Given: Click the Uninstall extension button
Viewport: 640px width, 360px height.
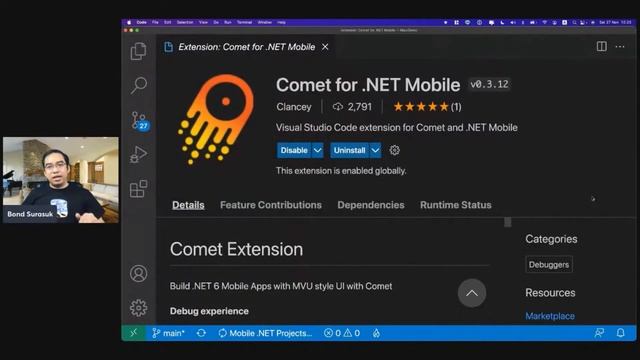Looking at the screenshot, I should tap(349, 150).
